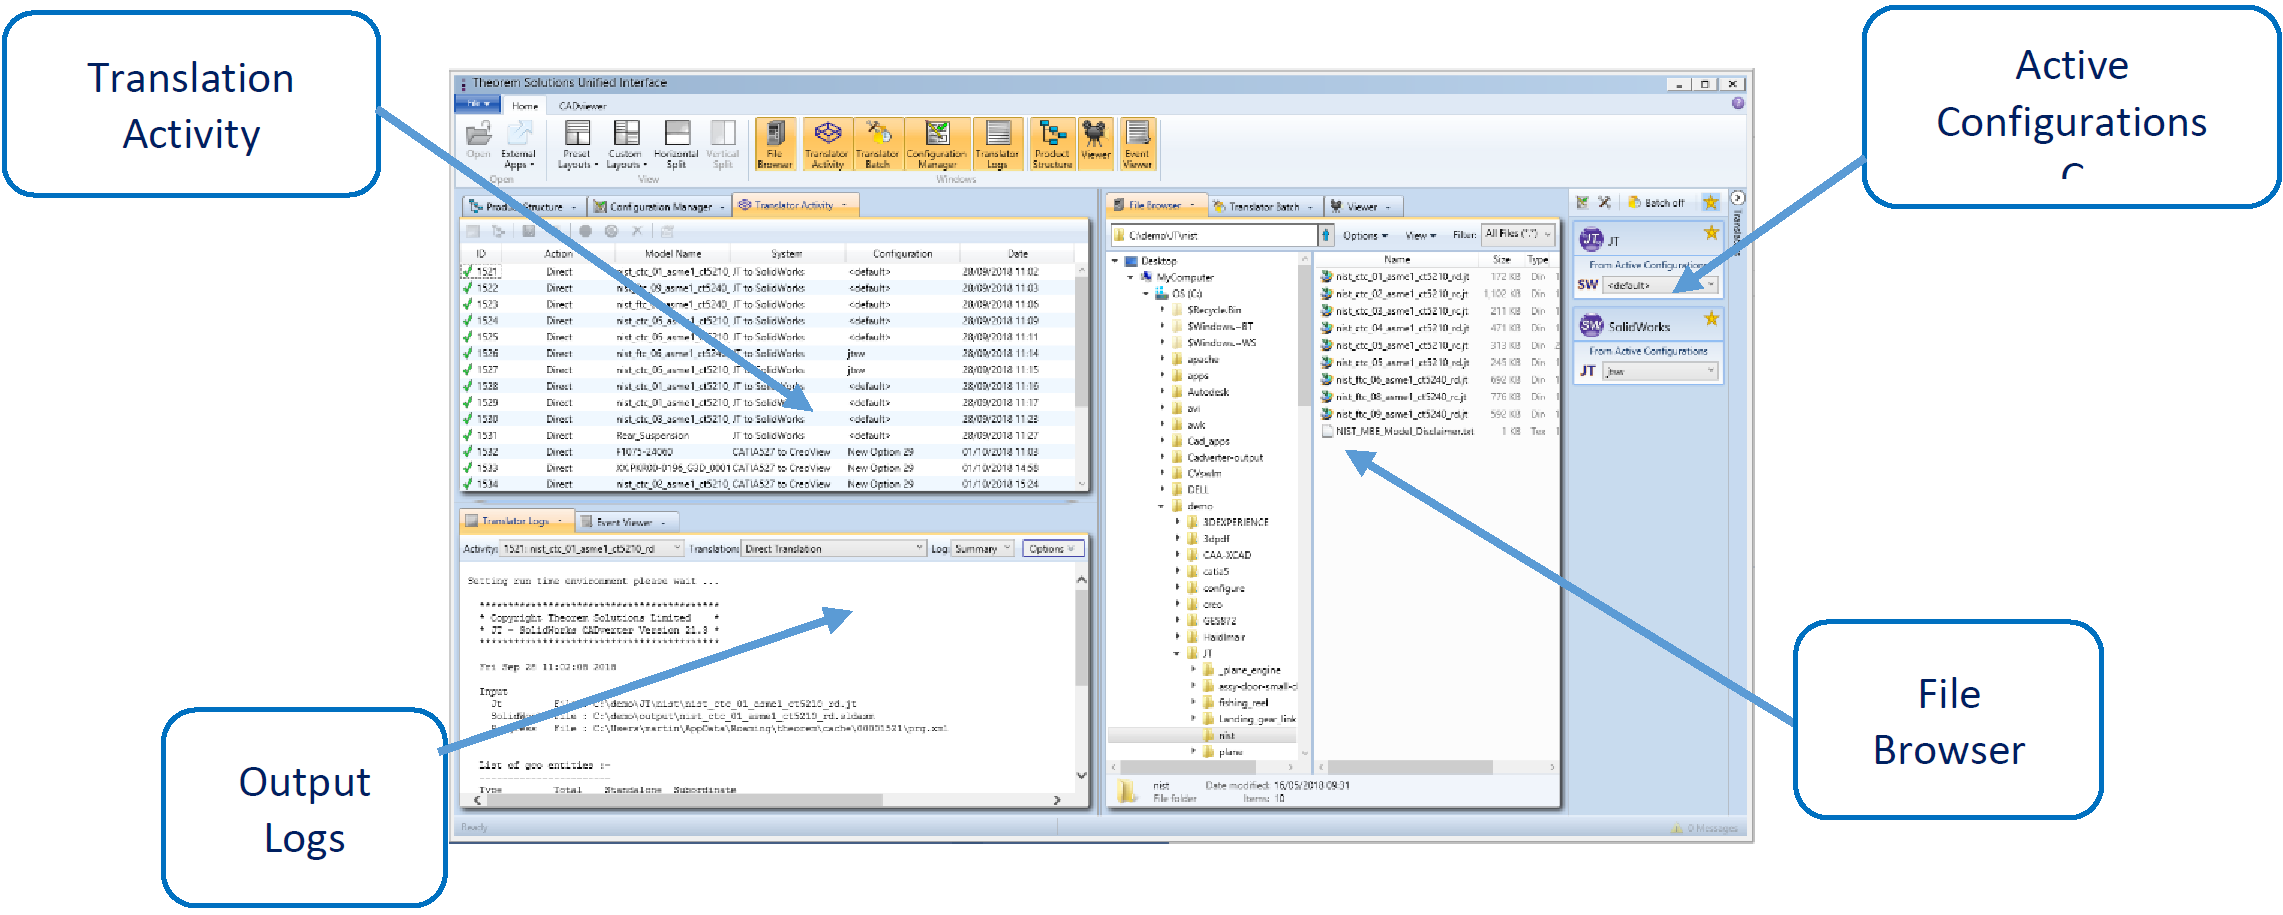Screen dimensions: 2283x915
Task: Select the Viewer panel tab
Action: [x=1363, y=206]
